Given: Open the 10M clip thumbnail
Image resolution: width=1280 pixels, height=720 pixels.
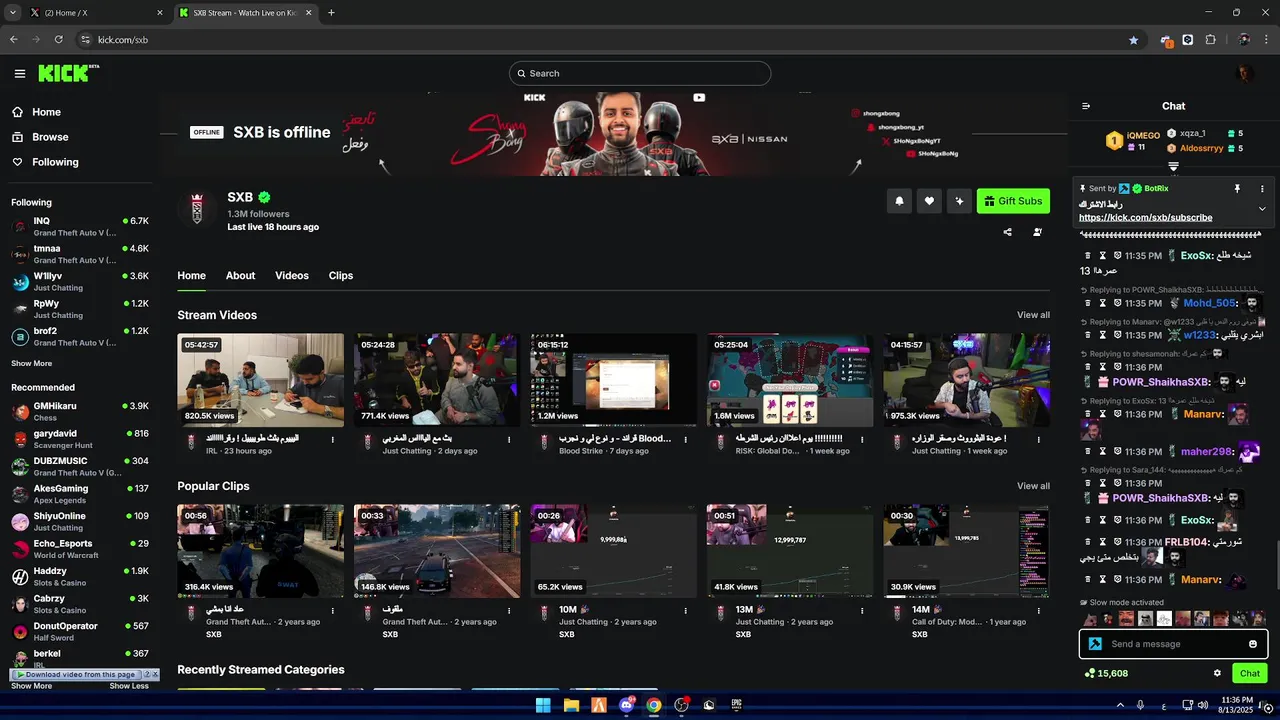Looking at the screenshot, I should point(613,551).
